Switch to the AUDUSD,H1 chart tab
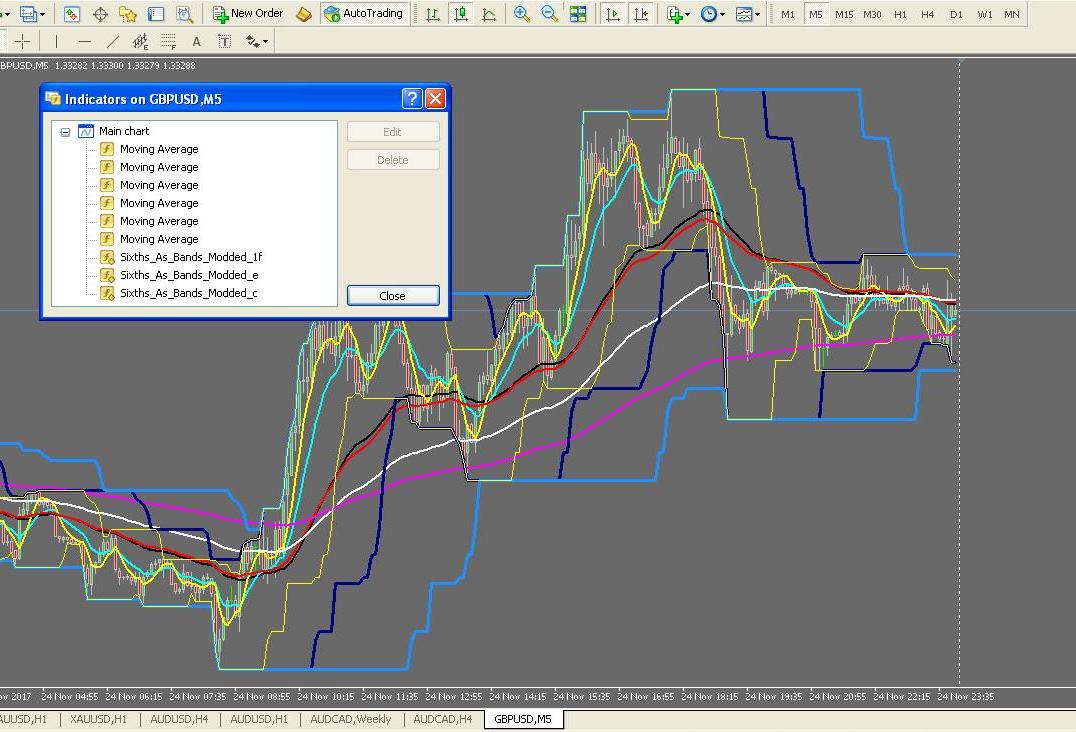 [x=259, y=719]
